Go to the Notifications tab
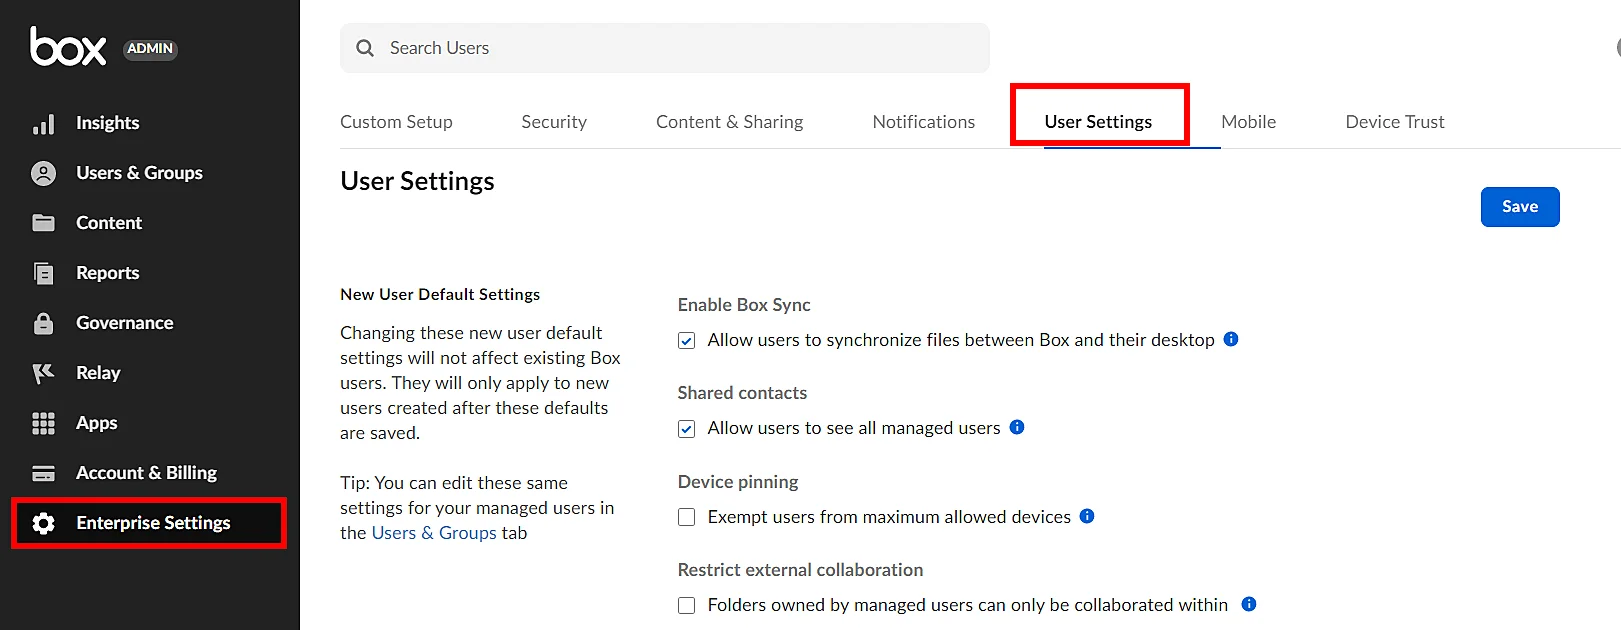This screenshot has width=1621, height=630. point(924,122)
